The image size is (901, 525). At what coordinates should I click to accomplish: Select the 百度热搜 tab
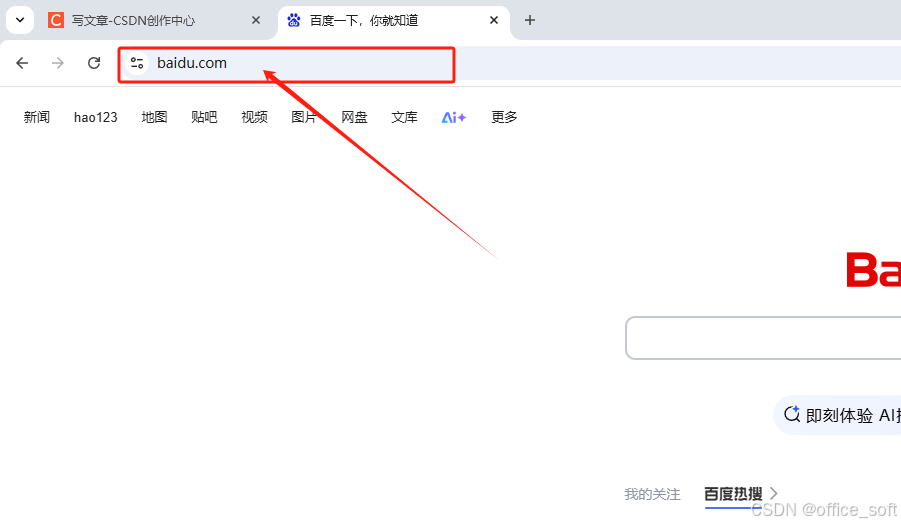point(733,494)
